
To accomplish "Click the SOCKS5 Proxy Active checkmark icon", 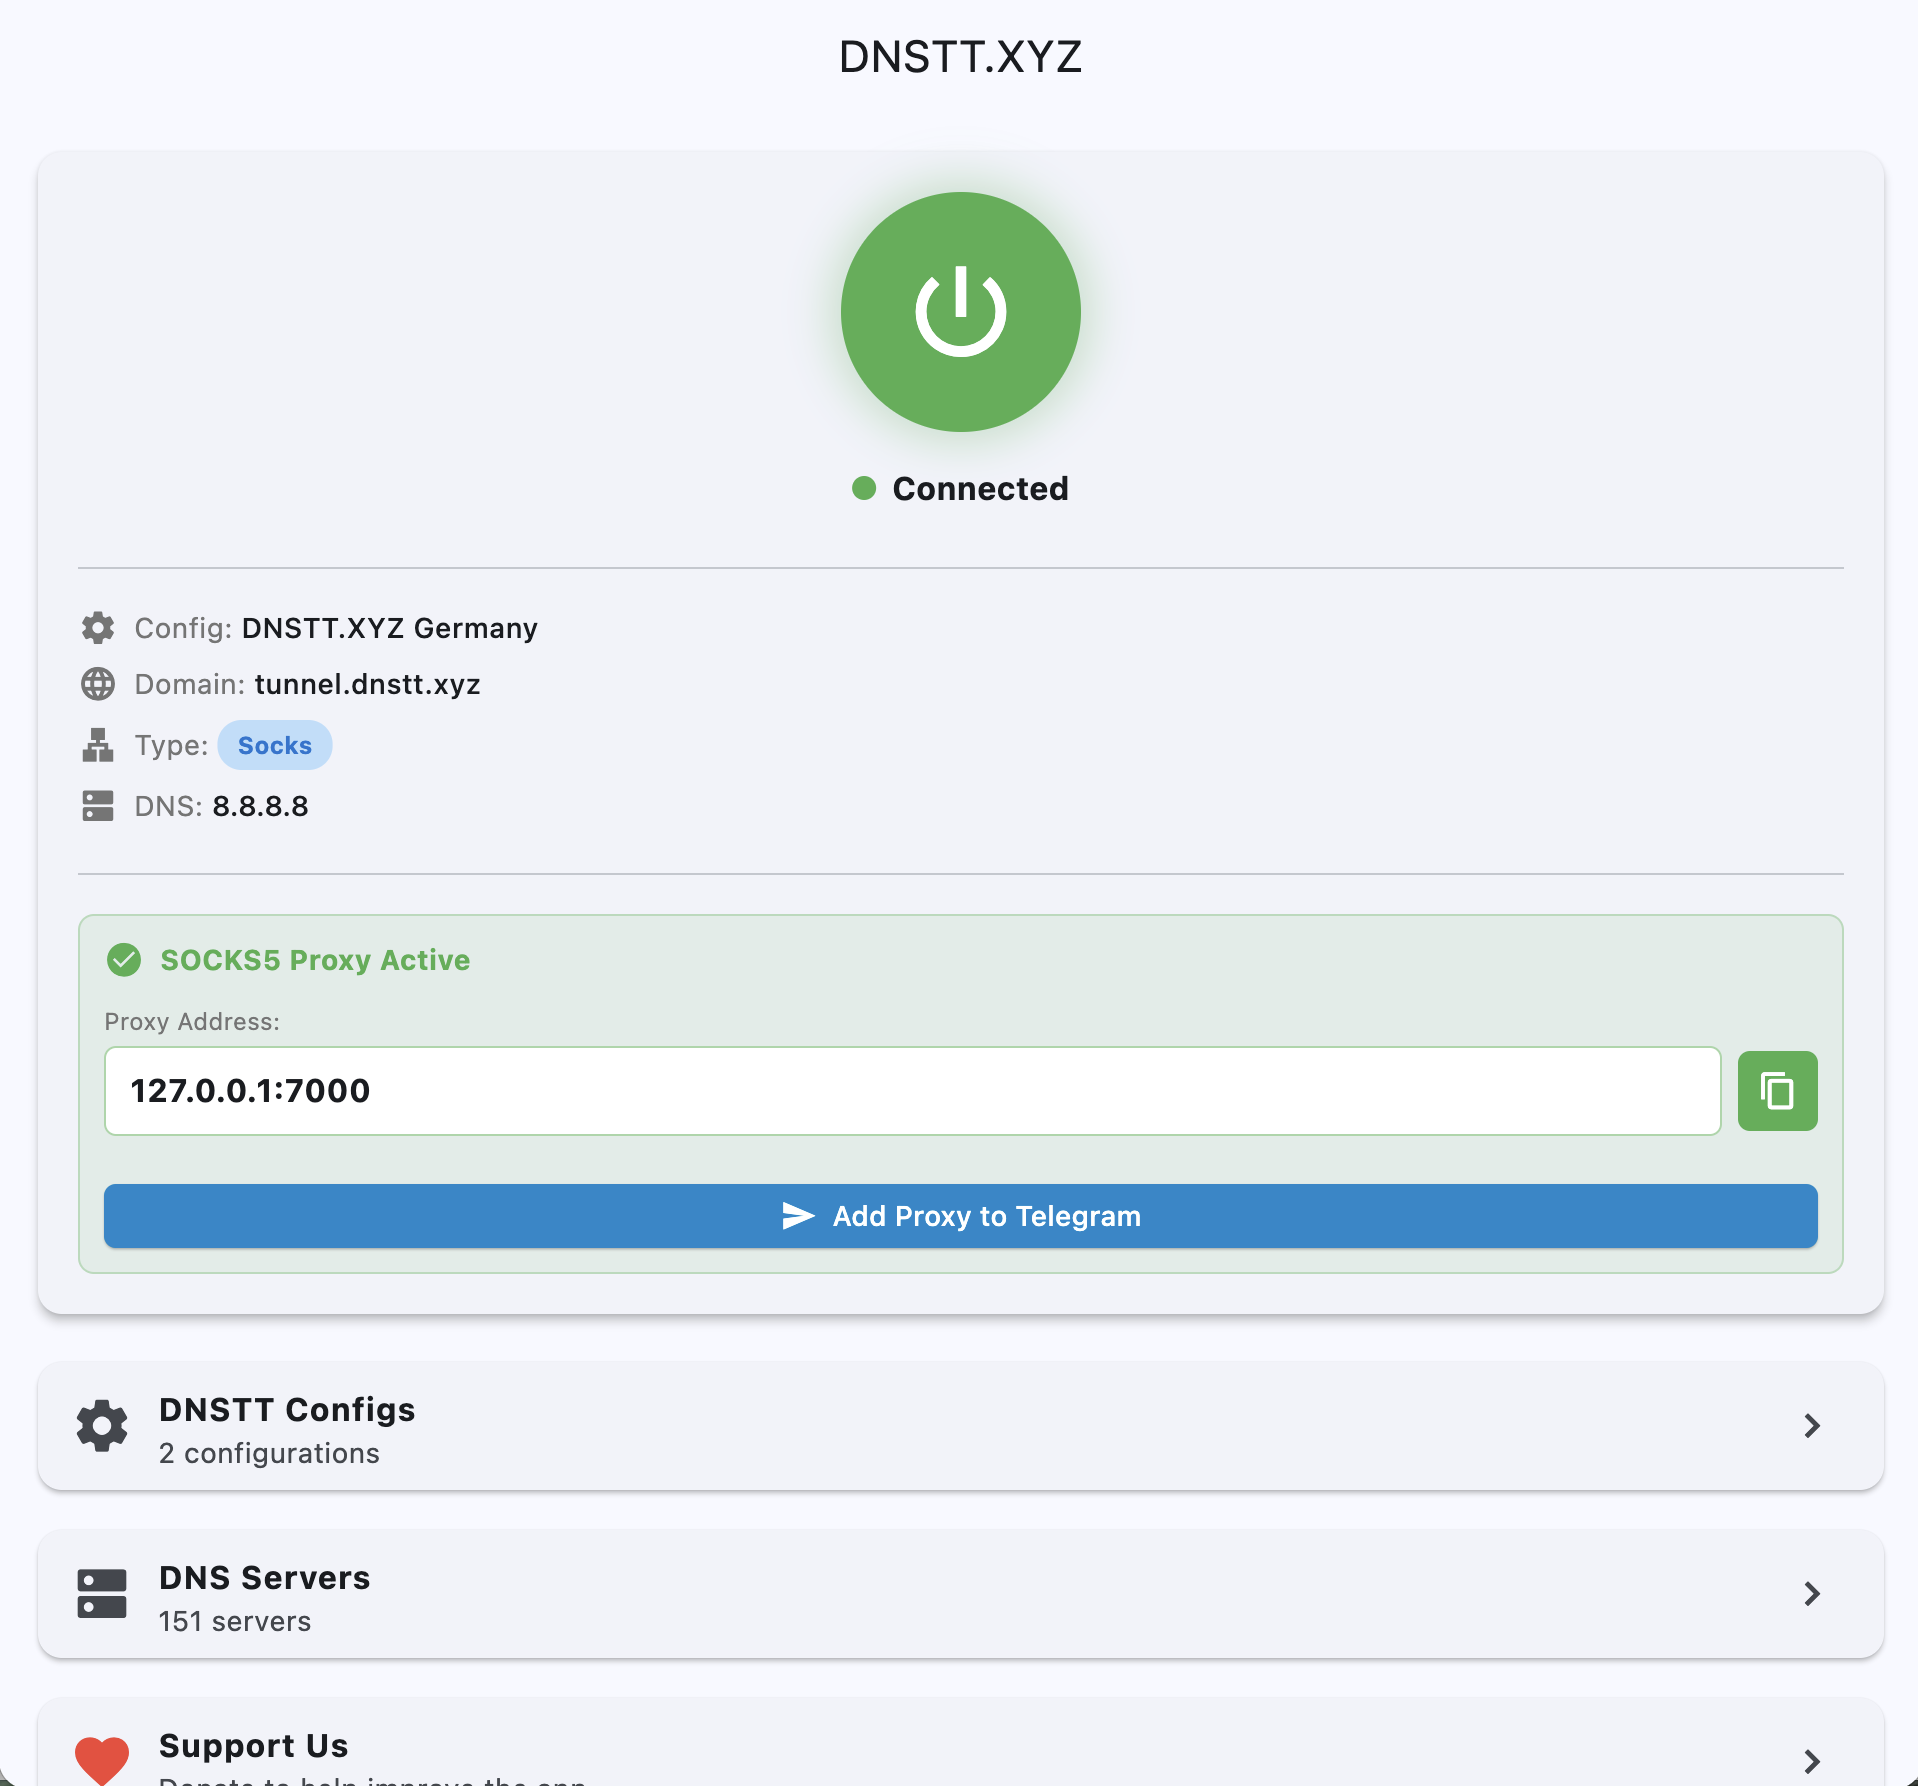I will [x=124, y=960].
